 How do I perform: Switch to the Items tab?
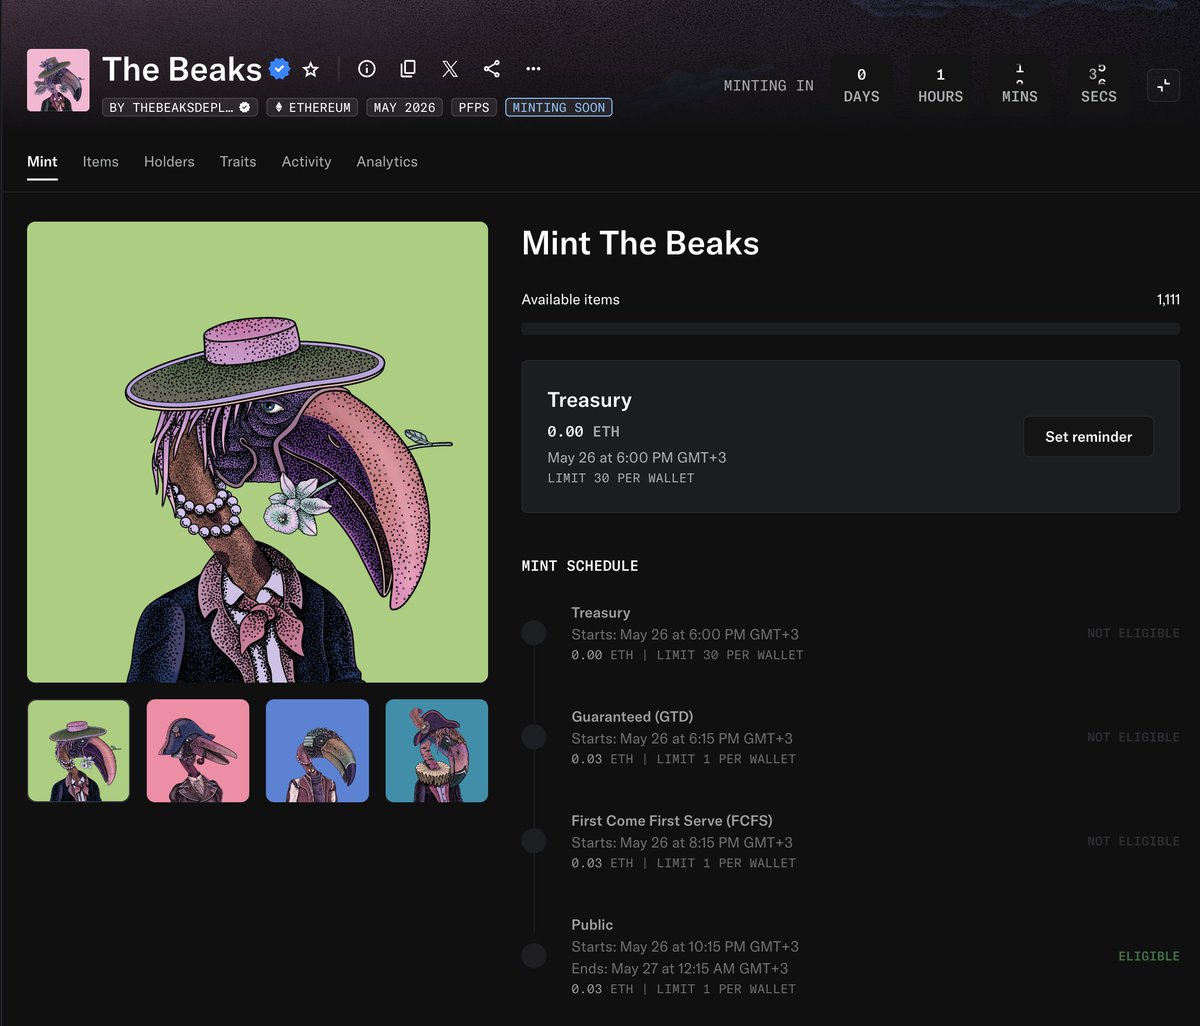coord(100,161)
